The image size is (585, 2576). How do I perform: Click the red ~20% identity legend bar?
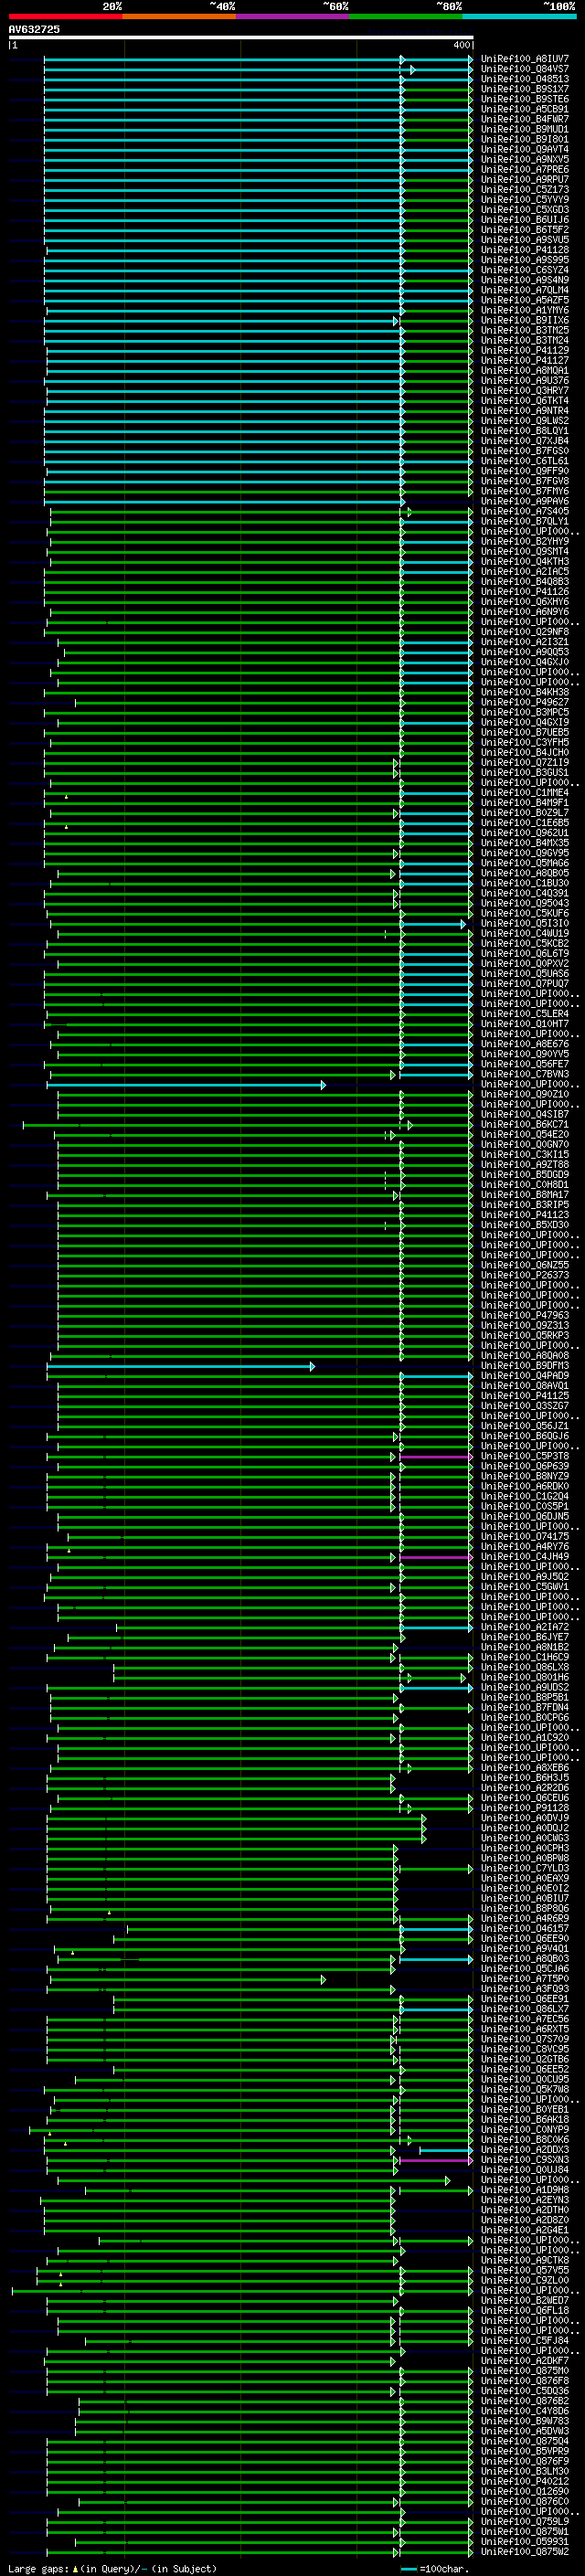tap(65, 16)
